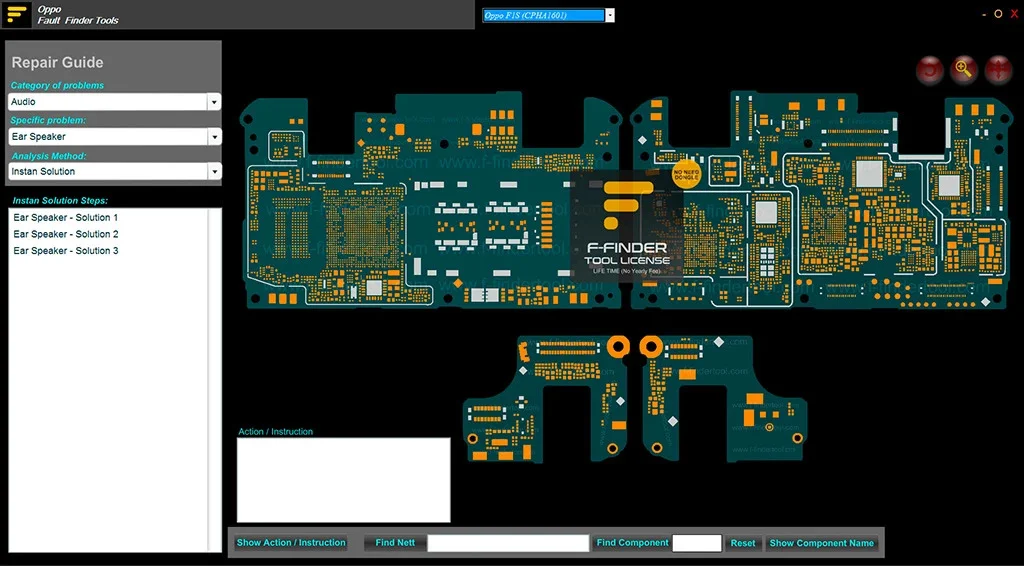This screenshot has height=566, width=1024.
Task: Click the zoom-in magnifier icon
Action: 963,70
